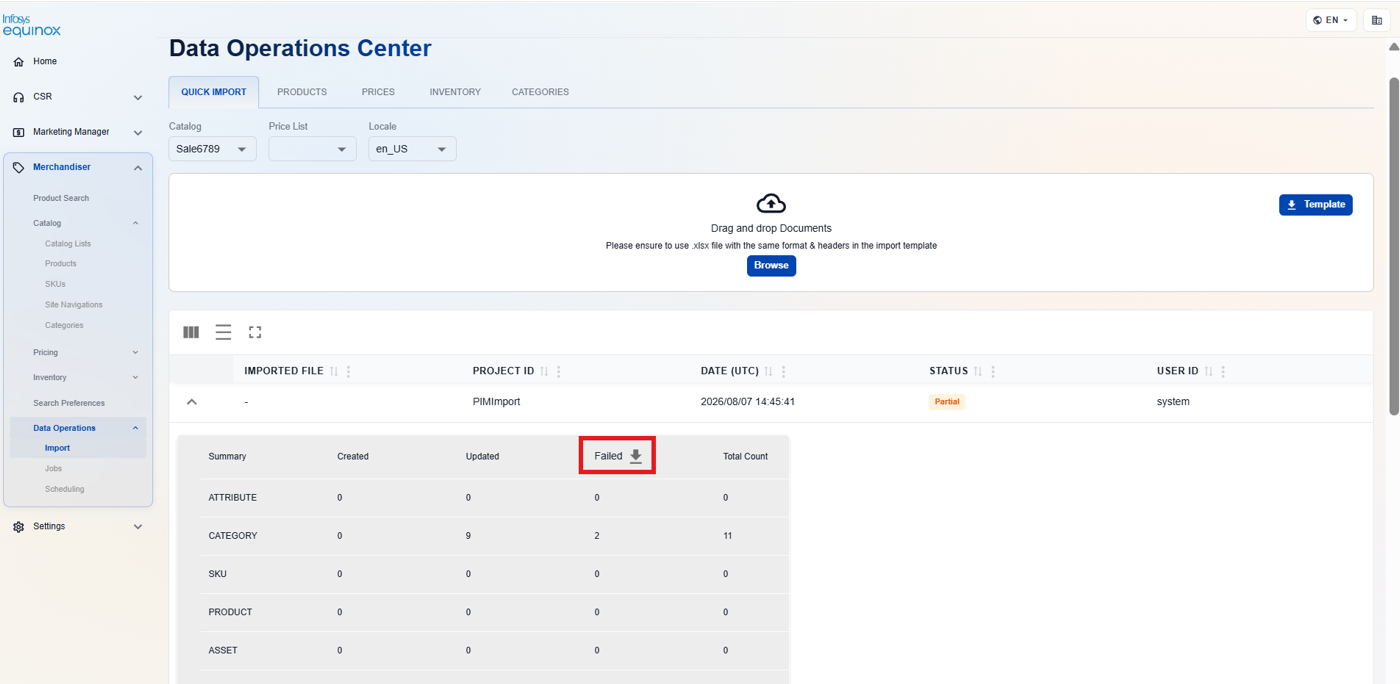The height and width of the screenshot is (684, 1400).
Task: Open the column chooser icon
Action: 191,332
